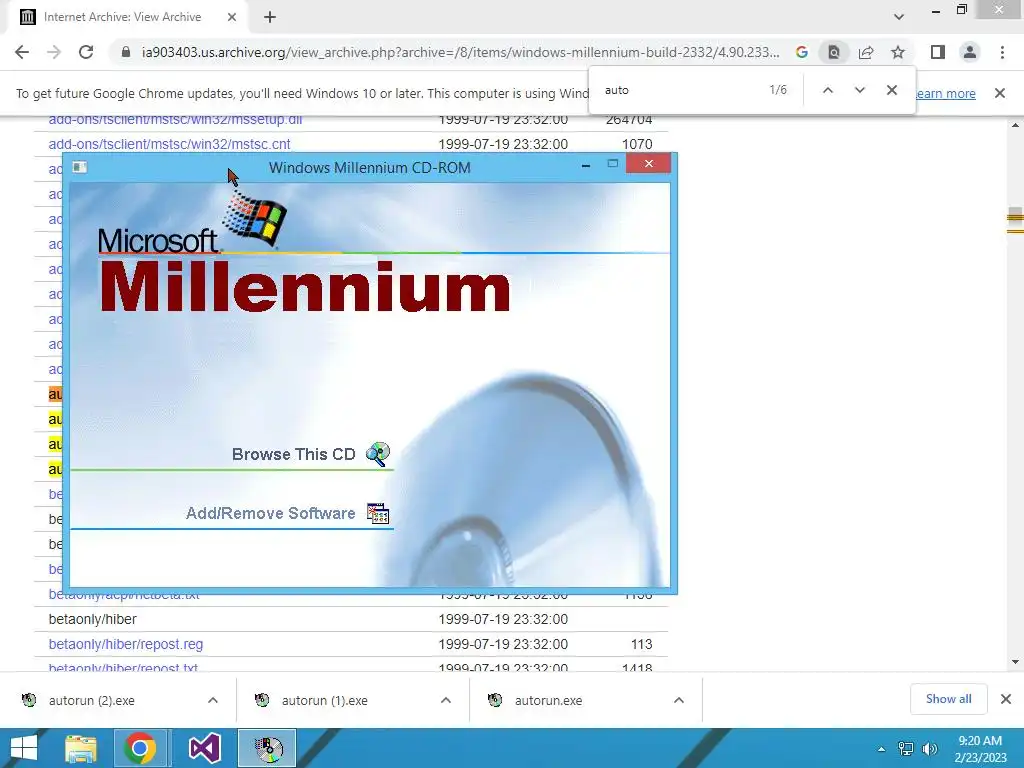Click the site lock icon in address bar
Screen dimensions: 1024x768
pos(126,52)
